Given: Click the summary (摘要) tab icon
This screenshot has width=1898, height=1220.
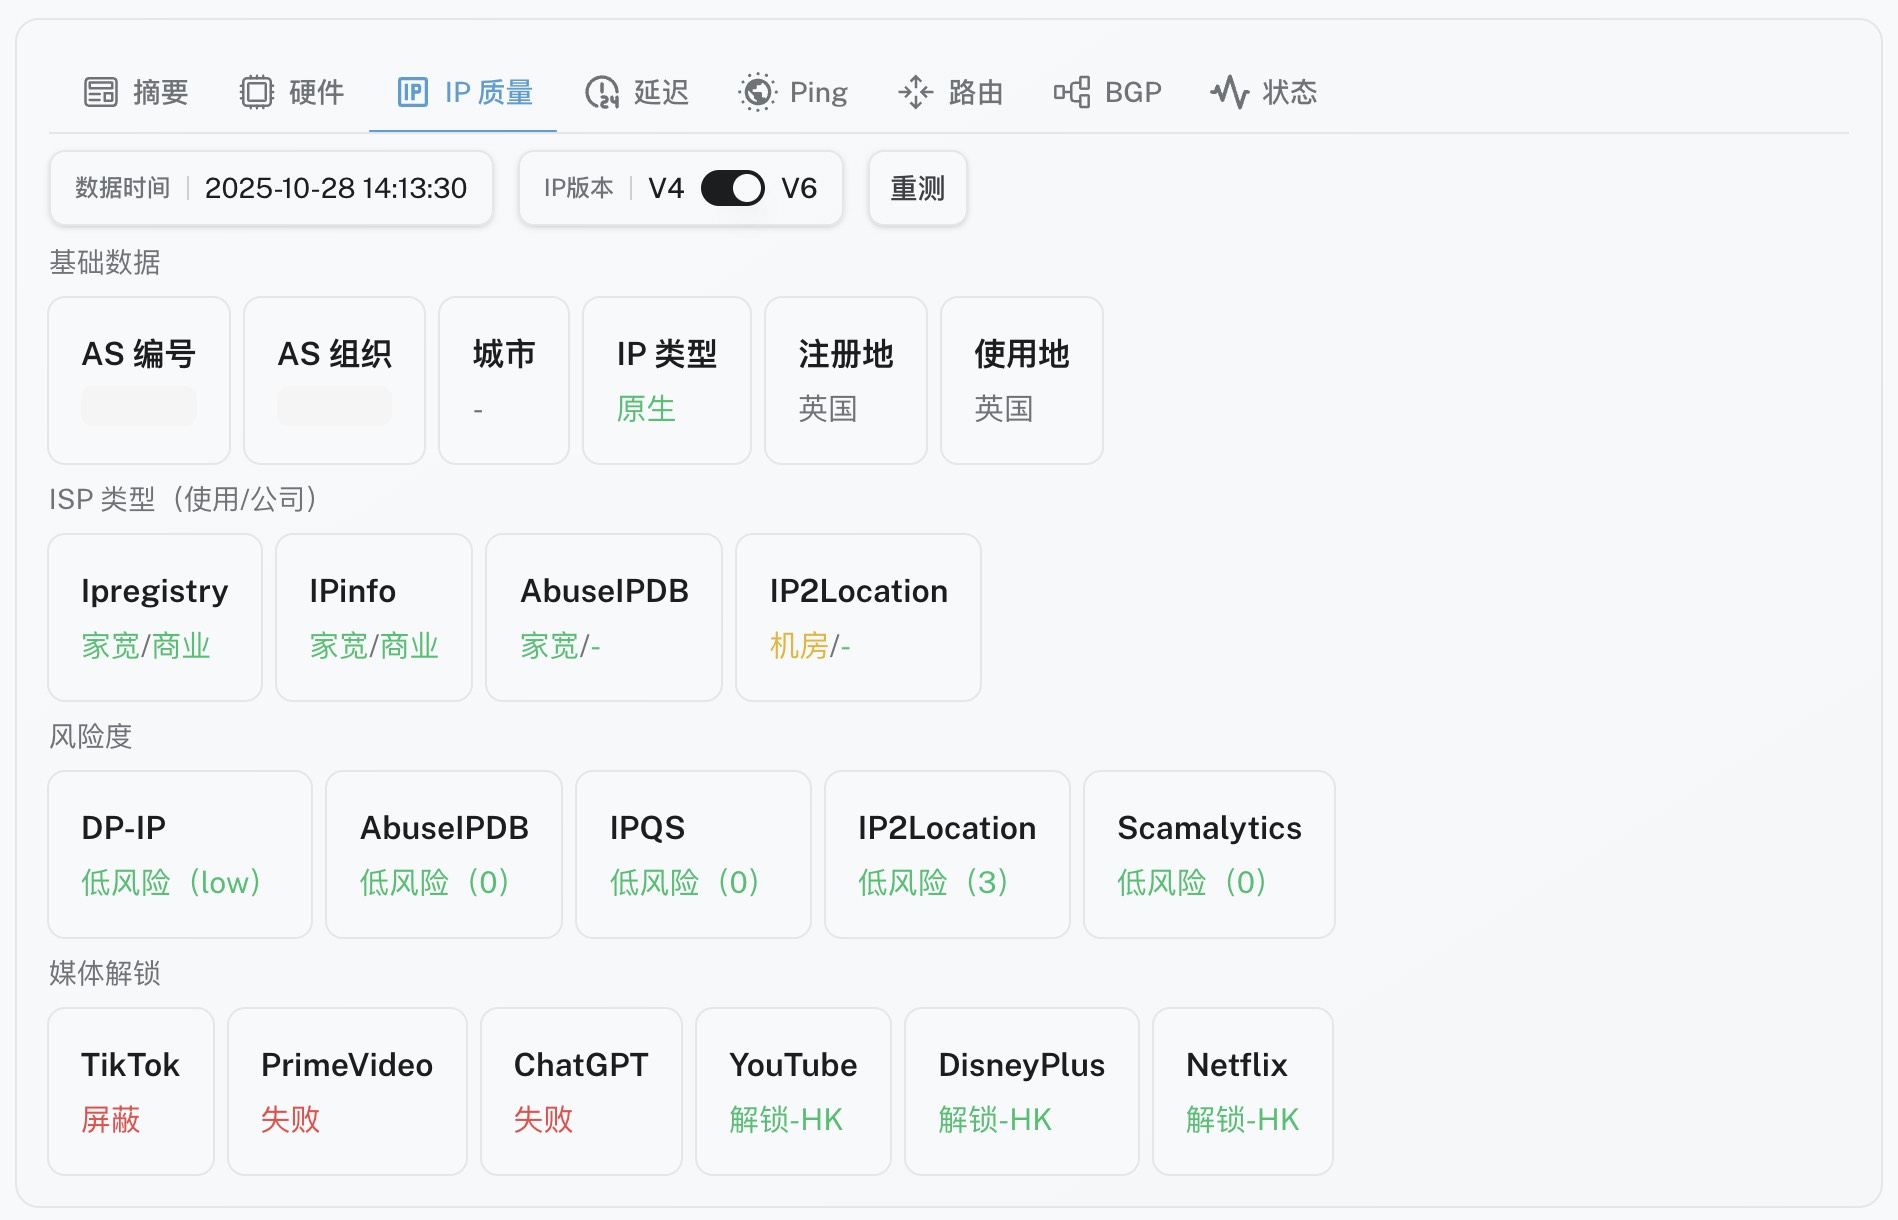Looking at the screenshot, I should pos(101,92).
